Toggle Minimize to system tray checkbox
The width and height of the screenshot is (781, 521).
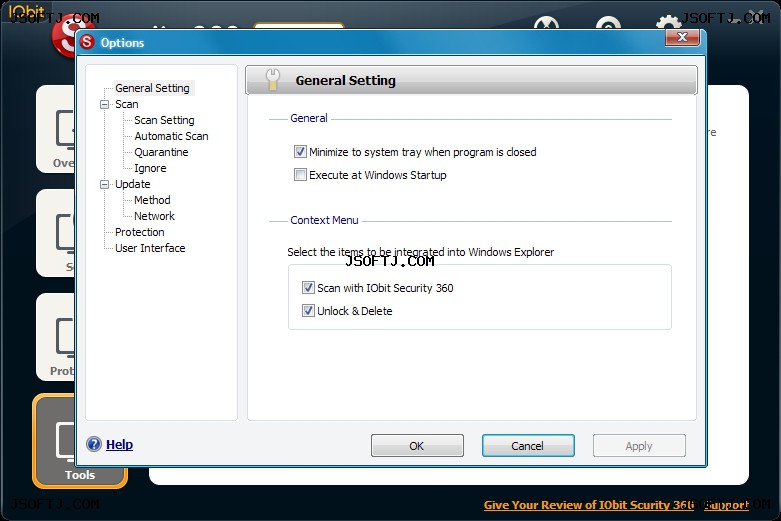click(300, 151)
